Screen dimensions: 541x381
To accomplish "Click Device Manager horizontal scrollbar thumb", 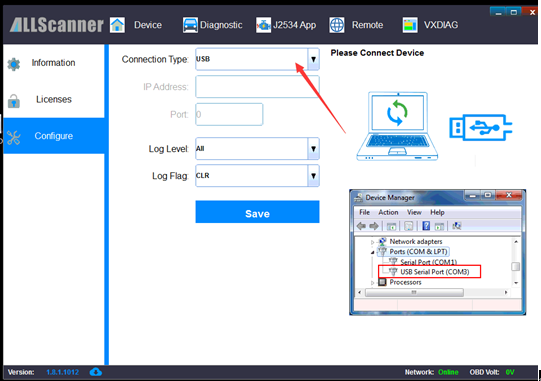I will coord(414,293).
